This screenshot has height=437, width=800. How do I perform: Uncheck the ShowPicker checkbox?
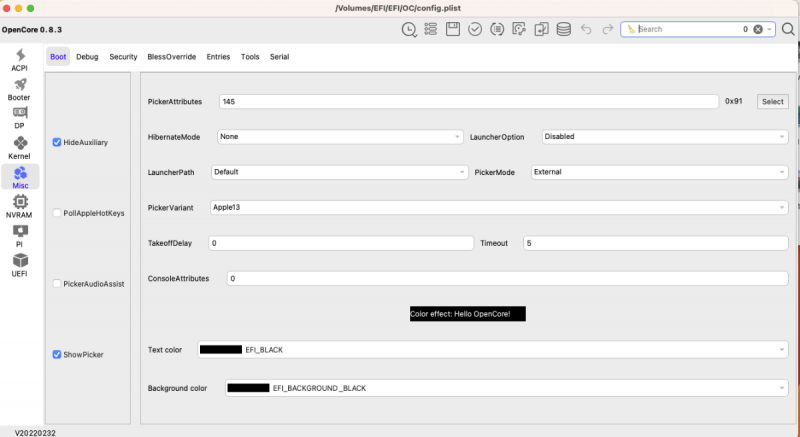(57, 354)
